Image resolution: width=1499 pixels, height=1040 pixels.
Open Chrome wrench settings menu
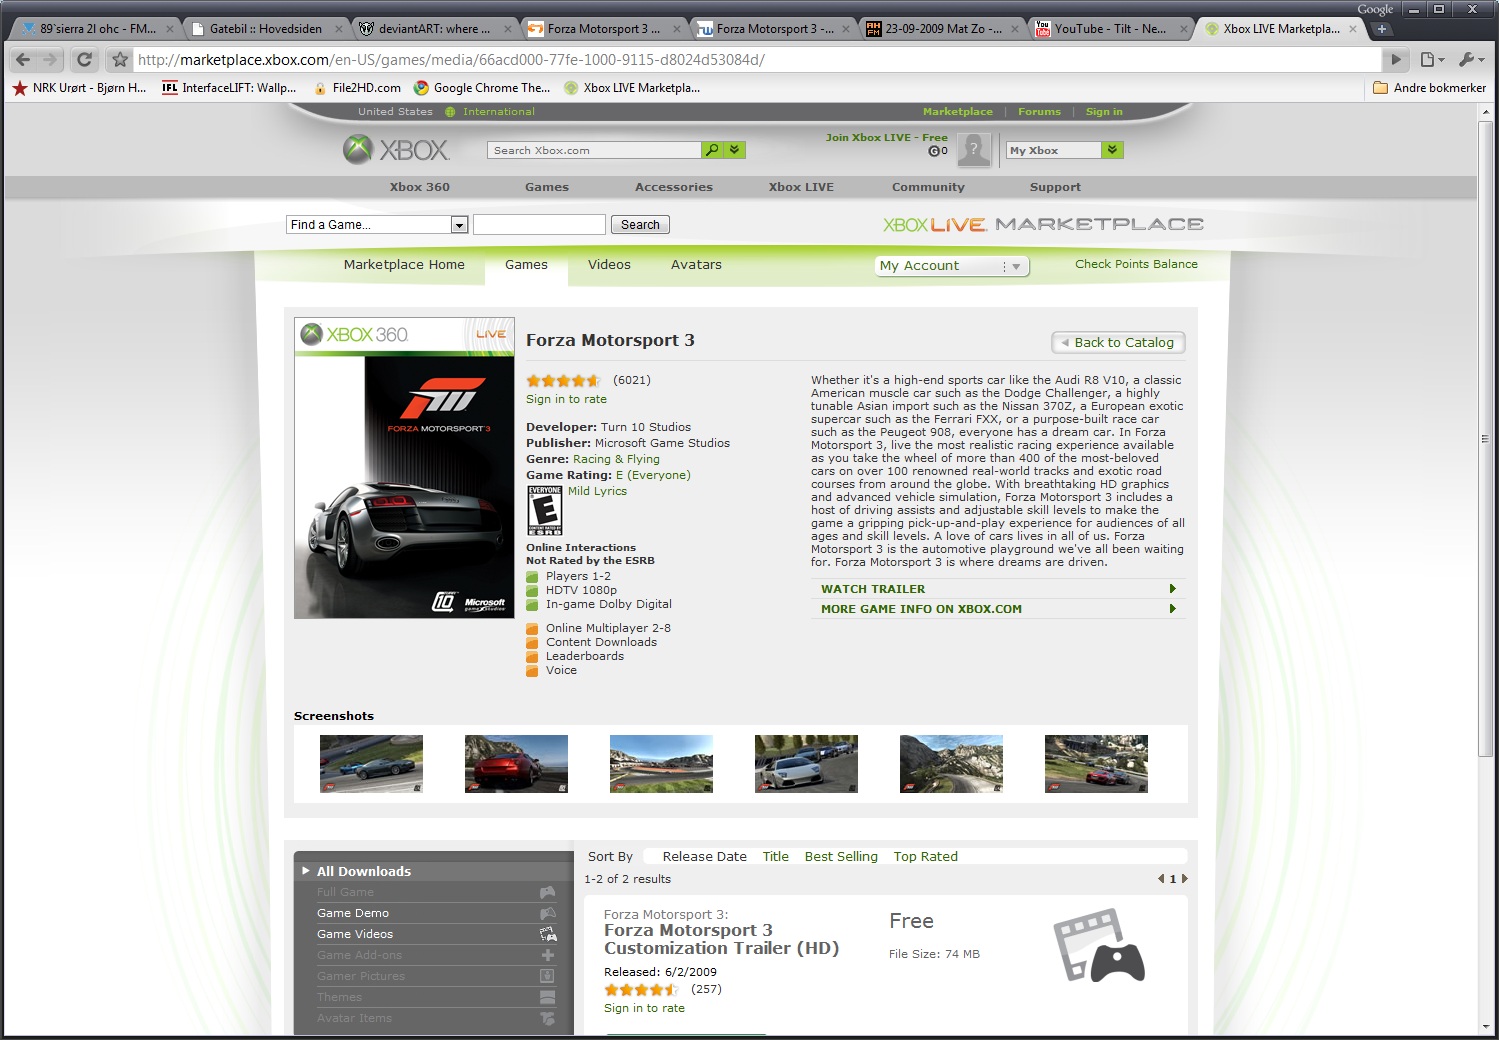[x=1471, y=59]
